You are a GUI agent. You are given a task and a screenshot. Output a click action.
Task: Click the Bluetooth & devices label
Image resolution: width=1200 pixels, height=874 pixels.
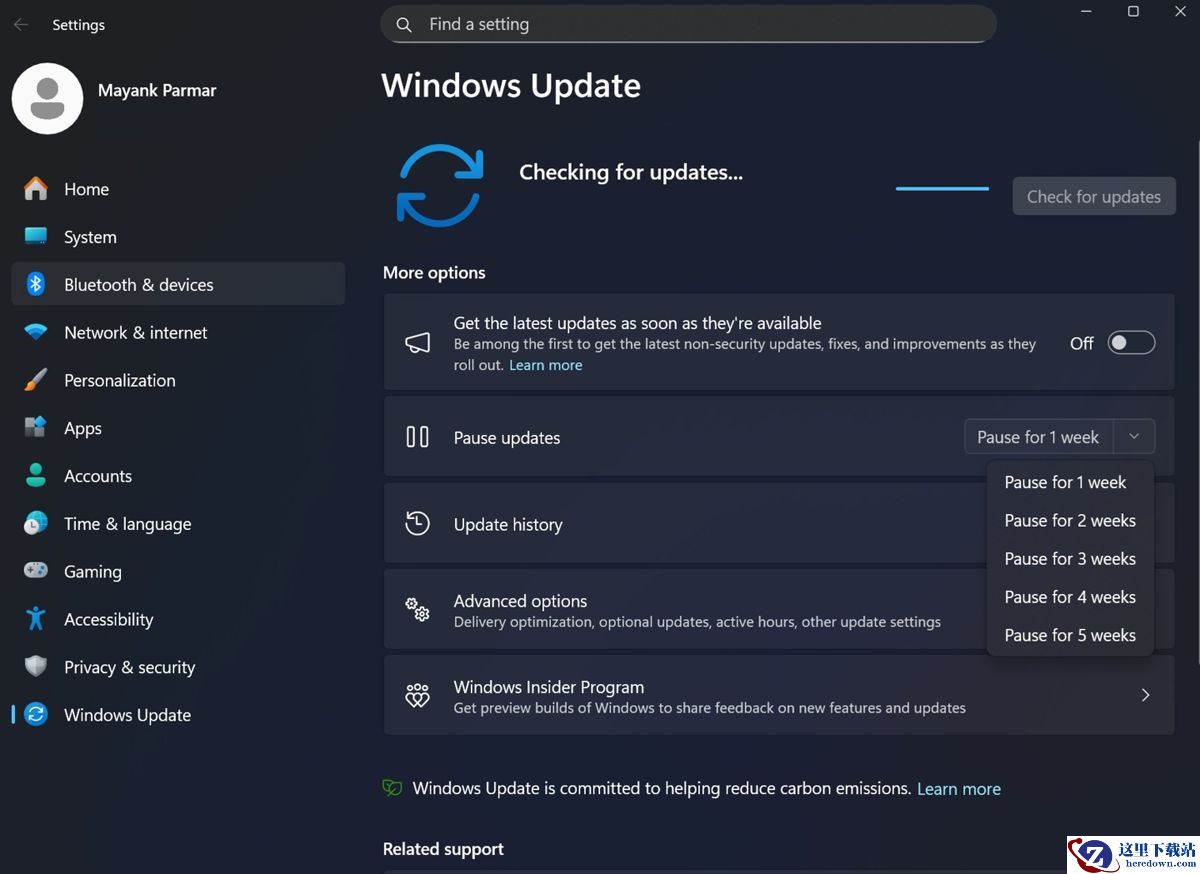(139, 285)
